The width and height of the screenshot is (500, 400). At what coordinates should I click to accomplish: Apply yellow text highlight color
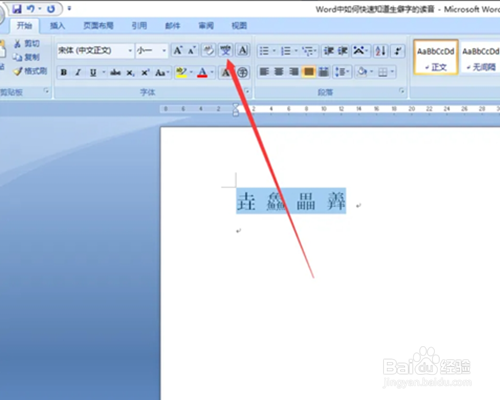click(181, 72)
